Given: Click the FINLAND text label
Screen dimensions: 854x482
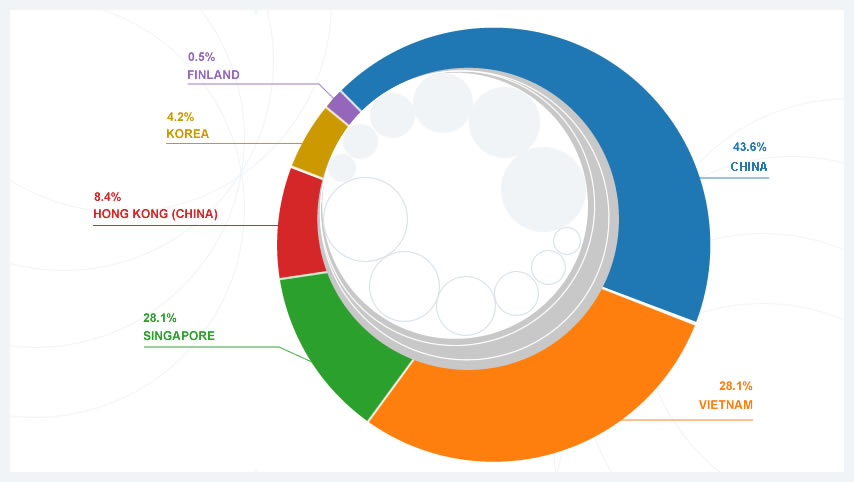Looking at the screenshot, I should tap(213, 75).
